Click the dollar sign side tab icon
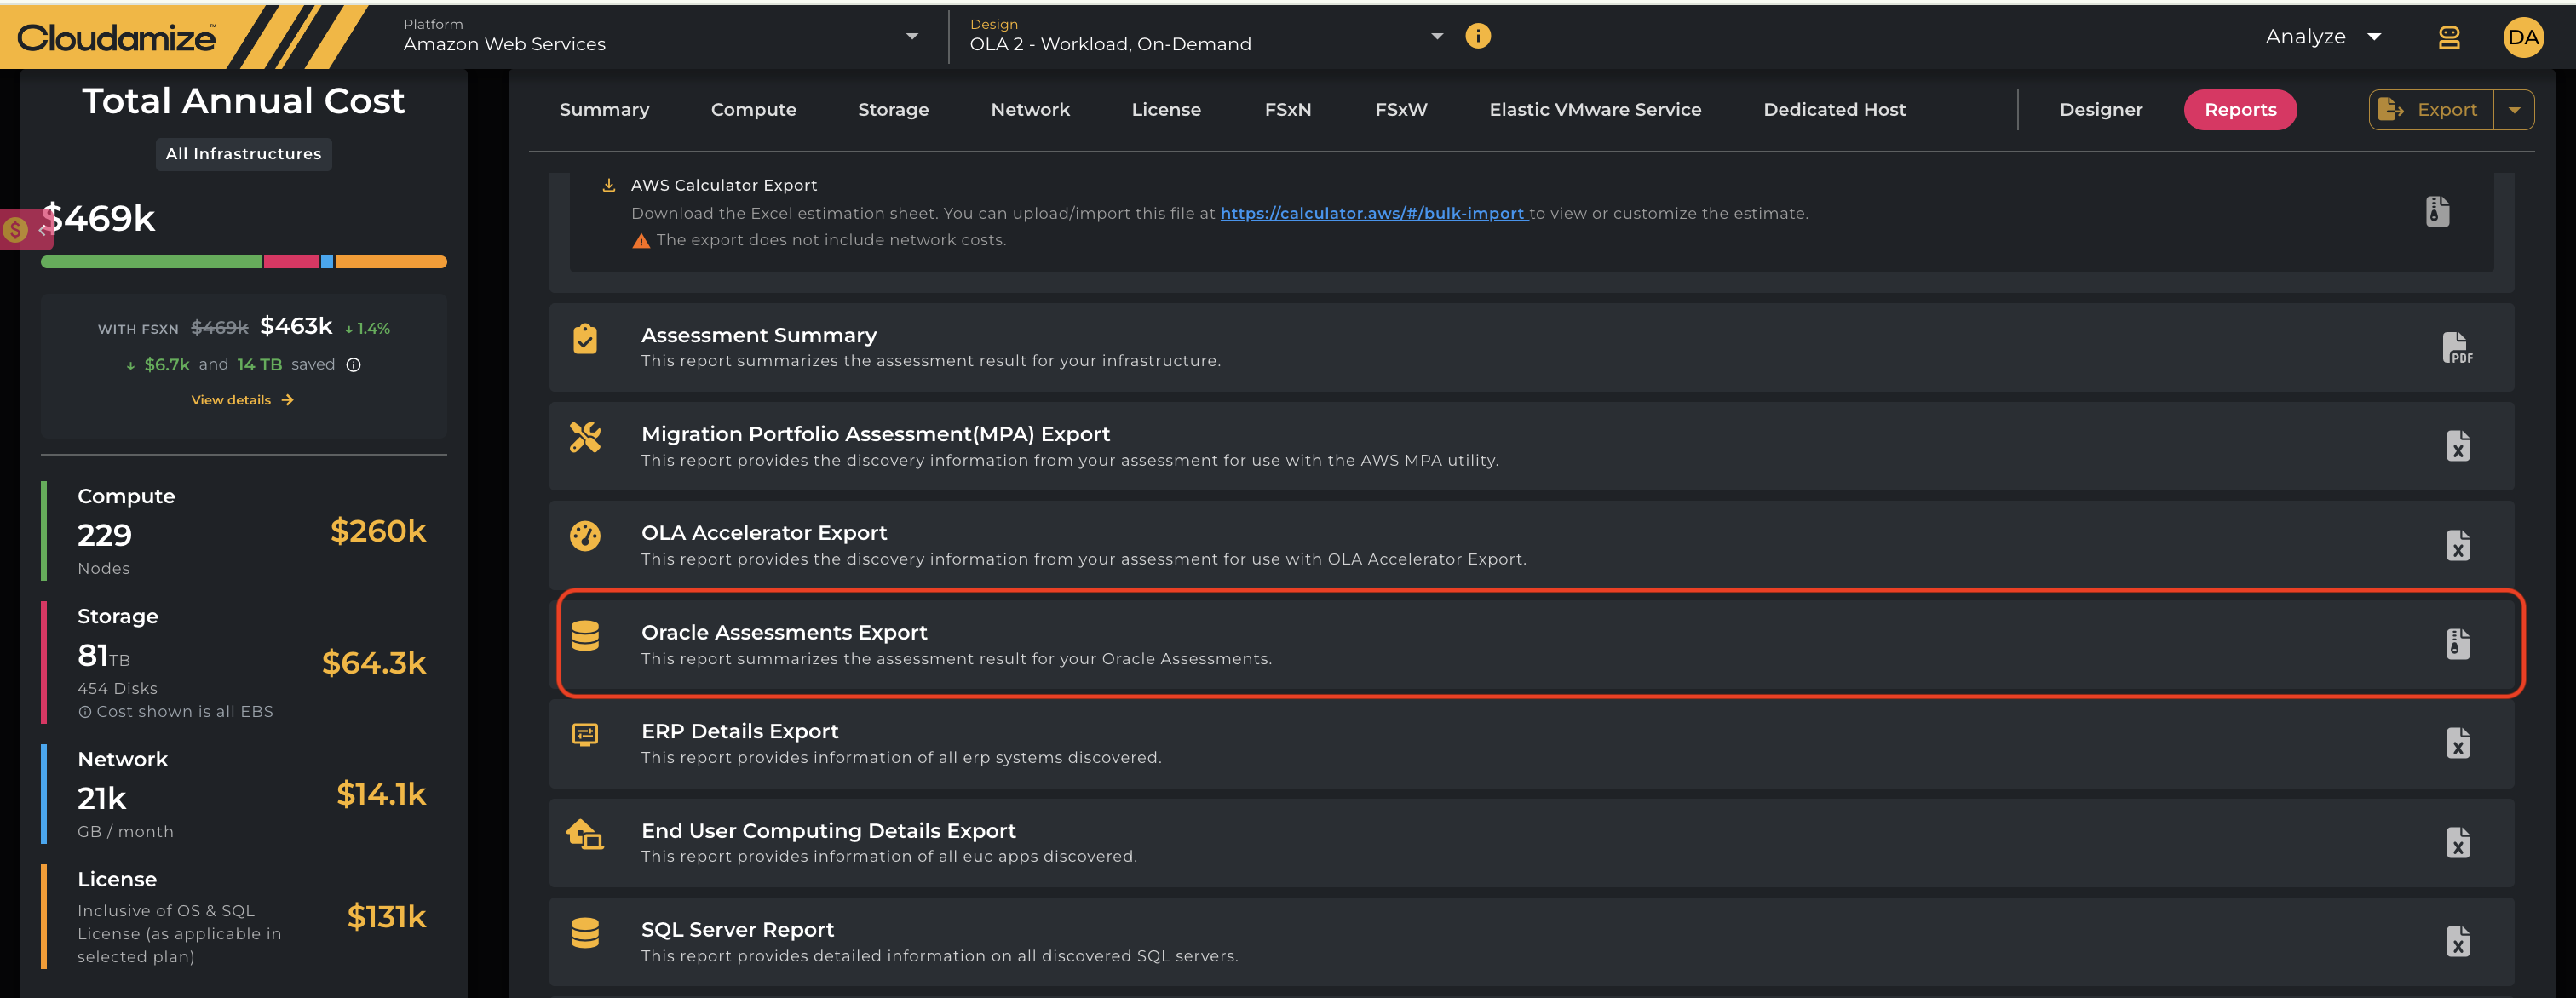Image resolution: width=2576 pixels, height=998 pixels. pyautogui.click(x=15, y=230)
